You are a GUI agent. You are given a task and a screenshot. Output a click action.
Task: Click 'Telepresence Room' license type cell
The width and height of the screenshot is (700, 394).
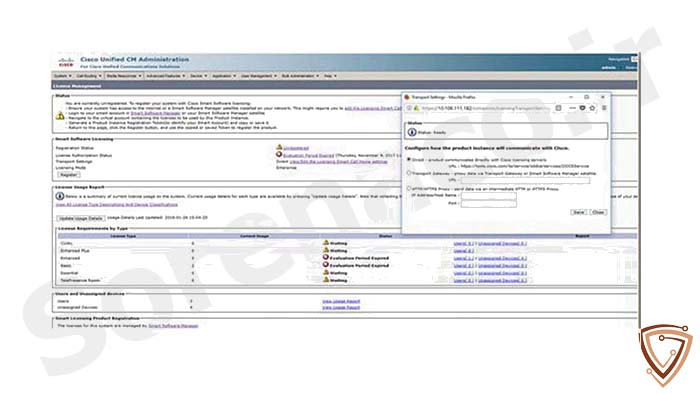pos(80,280)
